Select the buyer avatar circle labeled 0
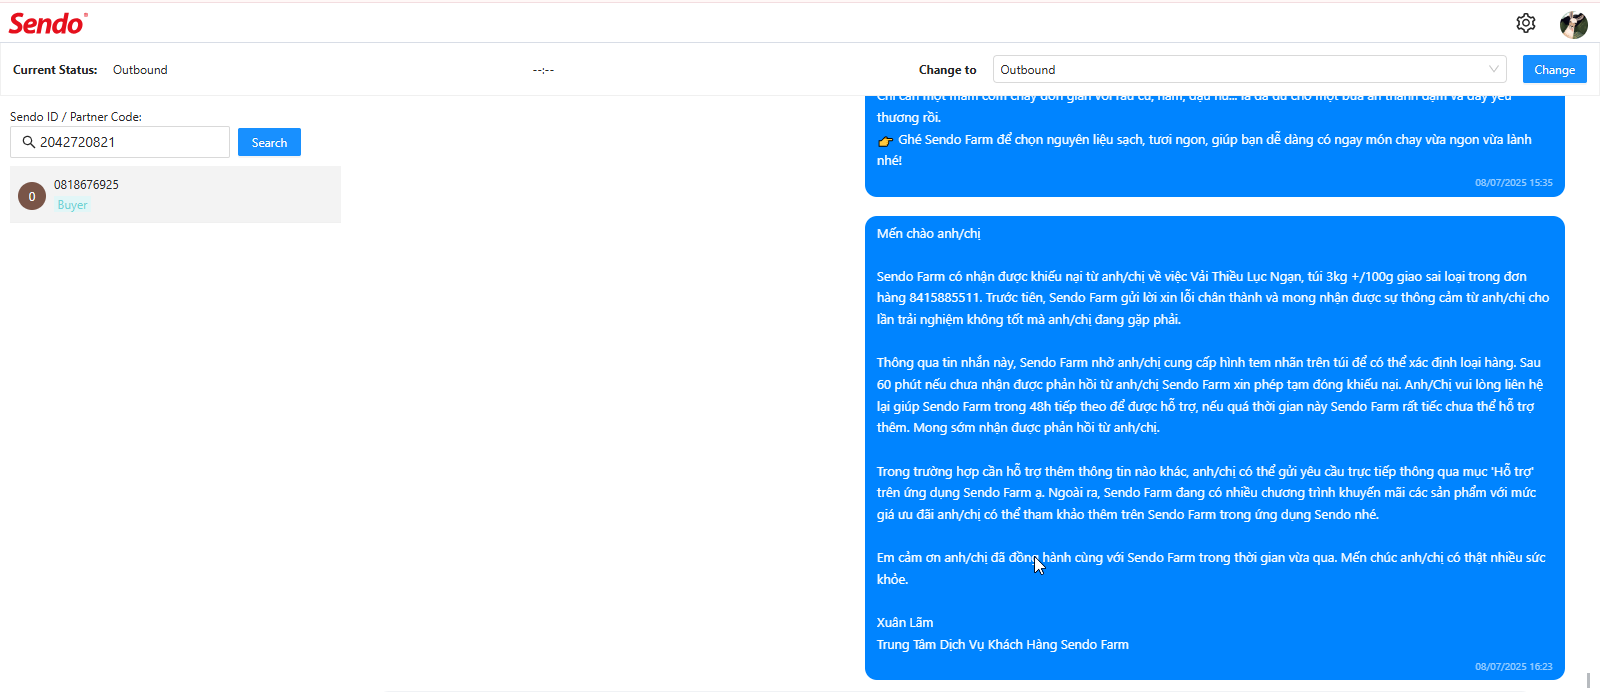Screen dimensions: 1600x692 click(x=32, y=196)
